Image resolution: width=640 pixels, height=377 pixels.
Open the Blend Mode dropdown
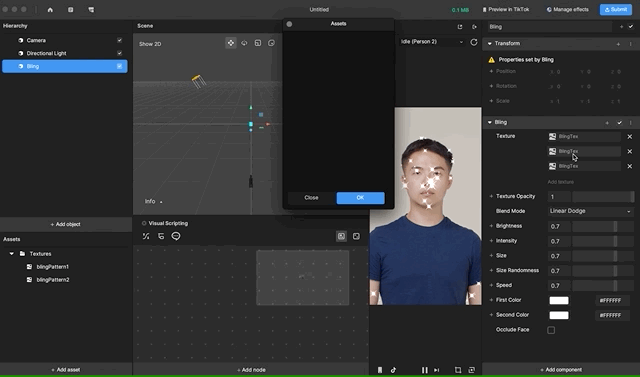point(590,211)
